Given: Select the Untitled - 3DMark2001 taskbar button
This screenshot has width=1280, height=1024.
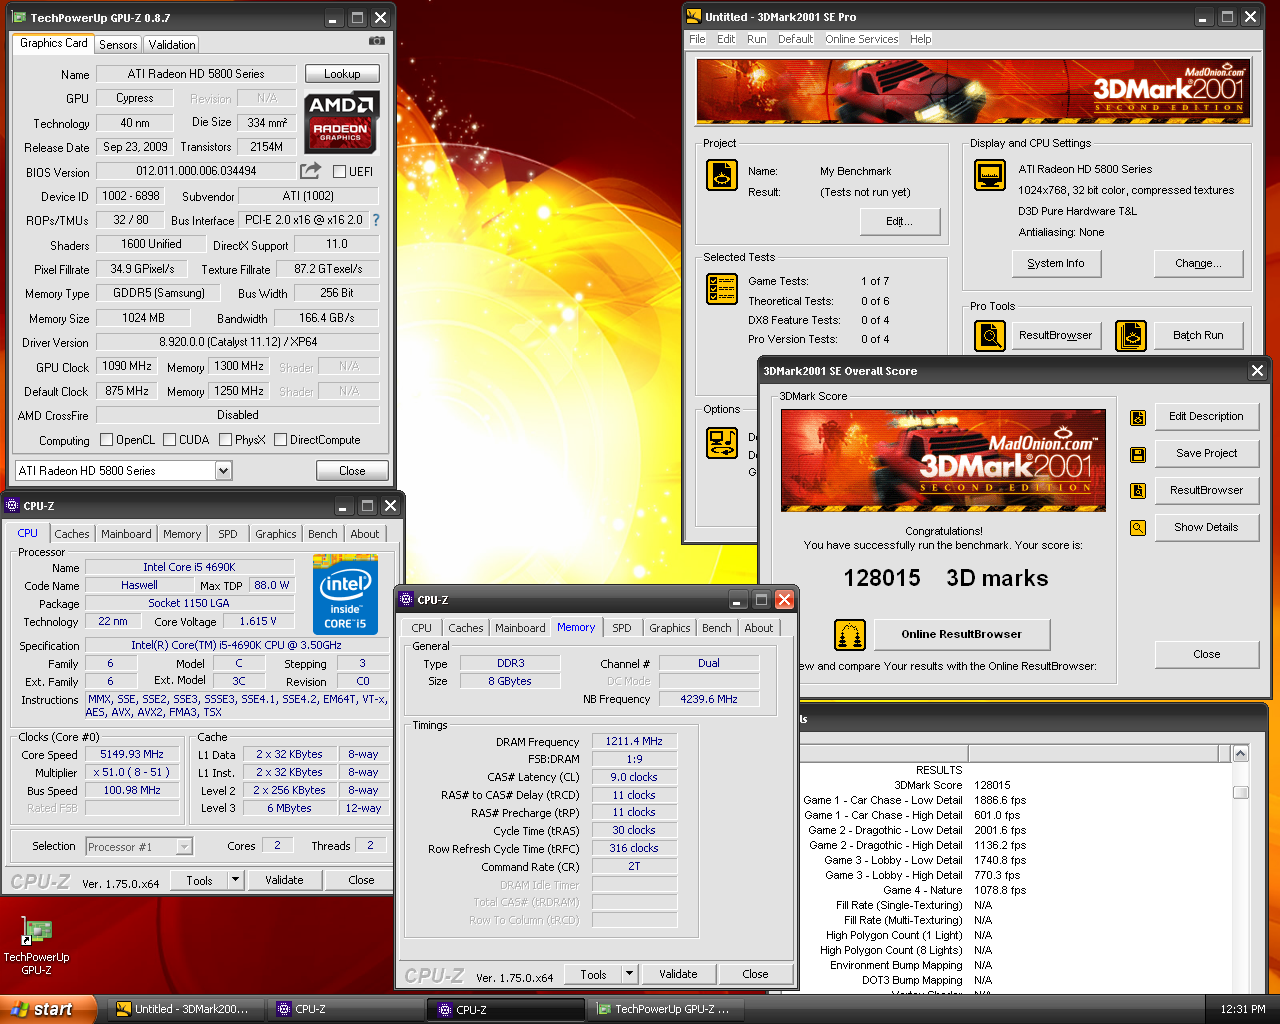Looking at the screenshot, I should 183,1009.
